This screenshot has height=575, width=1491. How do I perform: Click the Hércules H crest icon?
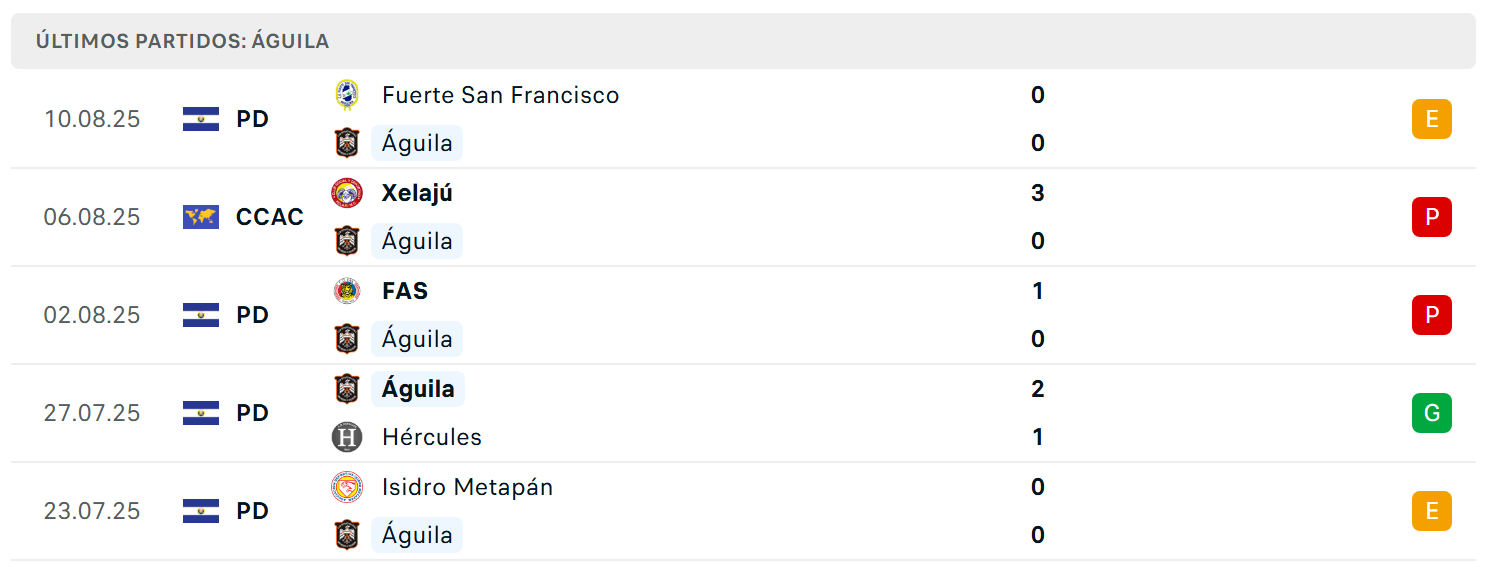(347, 437)
